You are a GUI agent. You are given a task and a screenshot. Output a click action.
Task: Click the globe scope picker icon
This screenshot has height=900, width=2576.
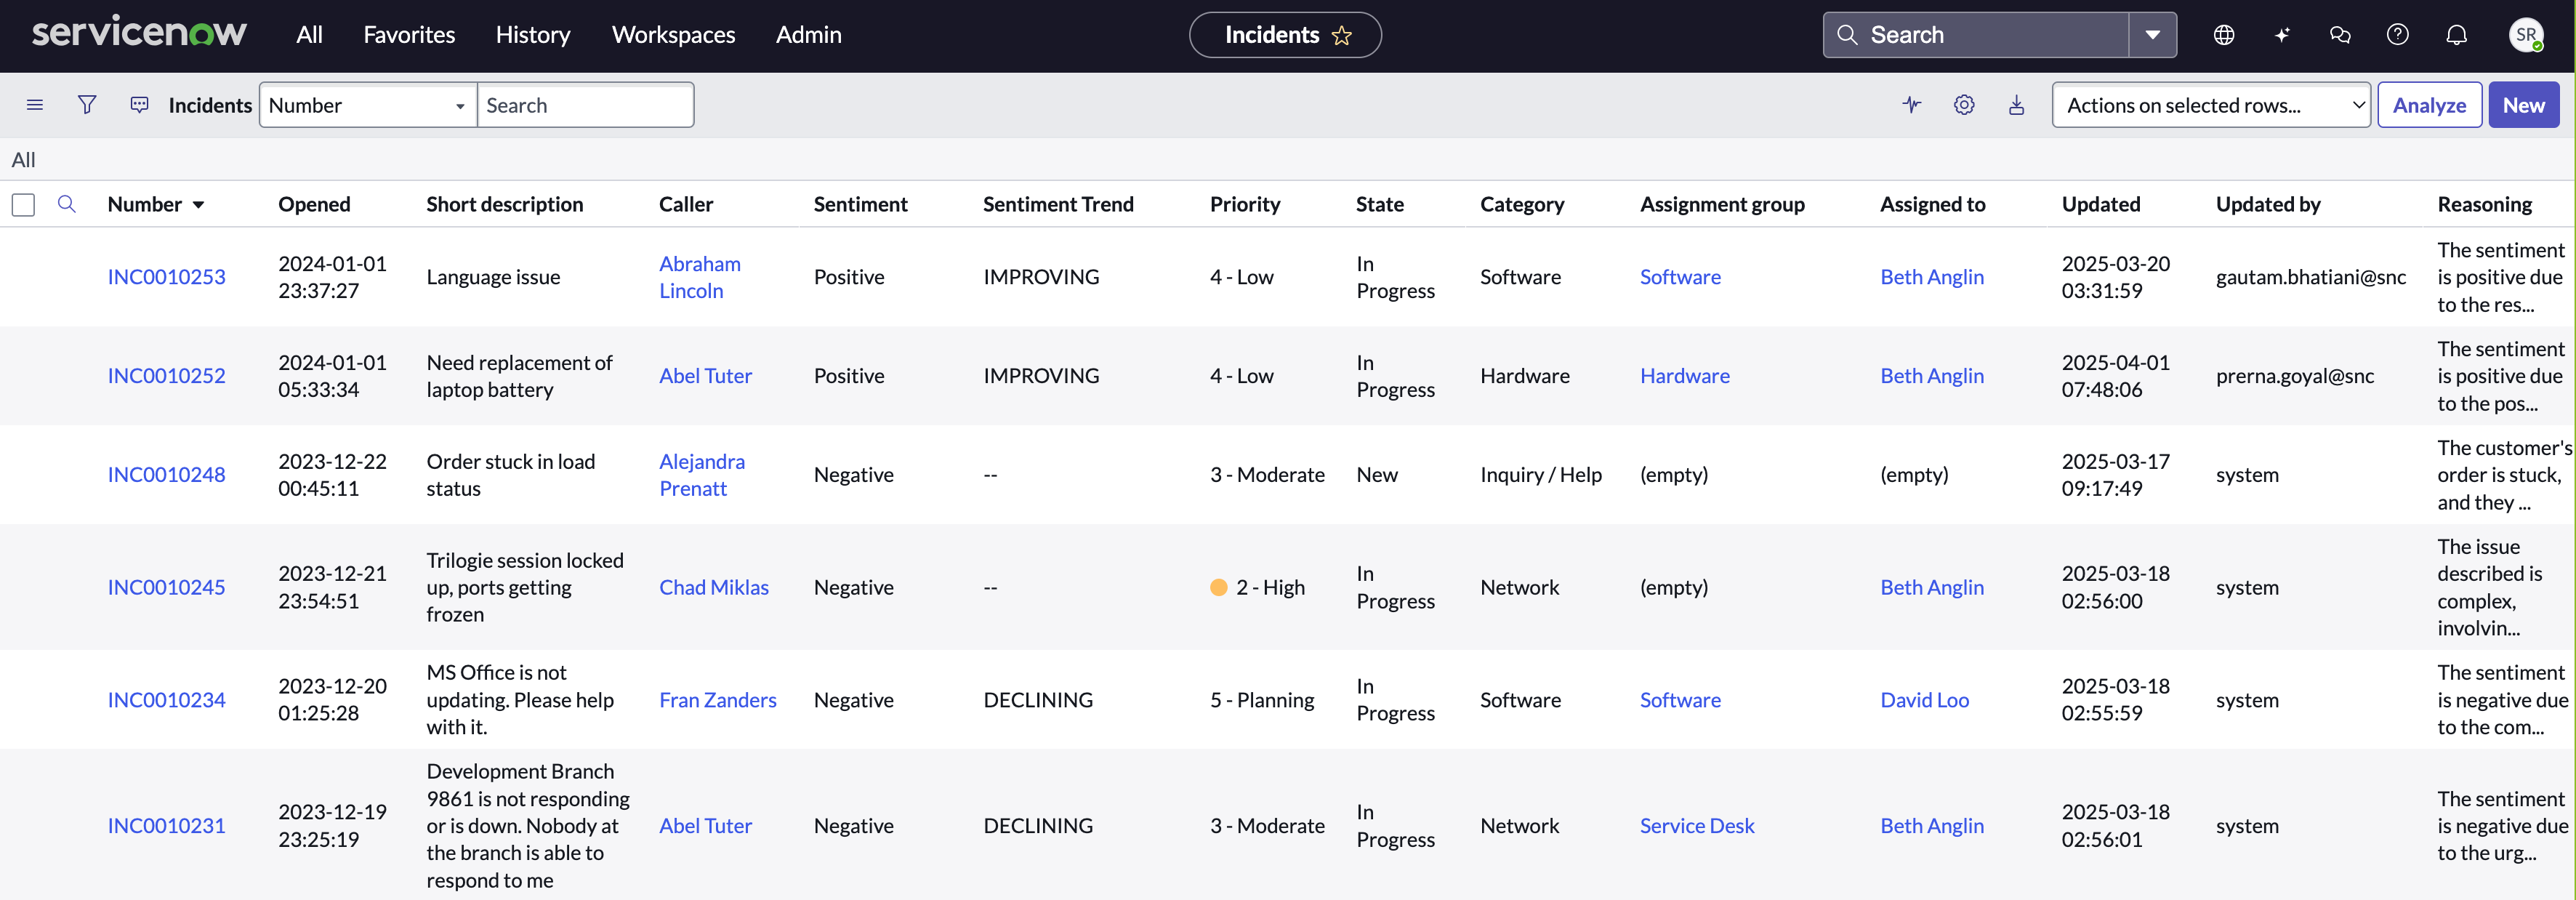tap(2223, 35)
